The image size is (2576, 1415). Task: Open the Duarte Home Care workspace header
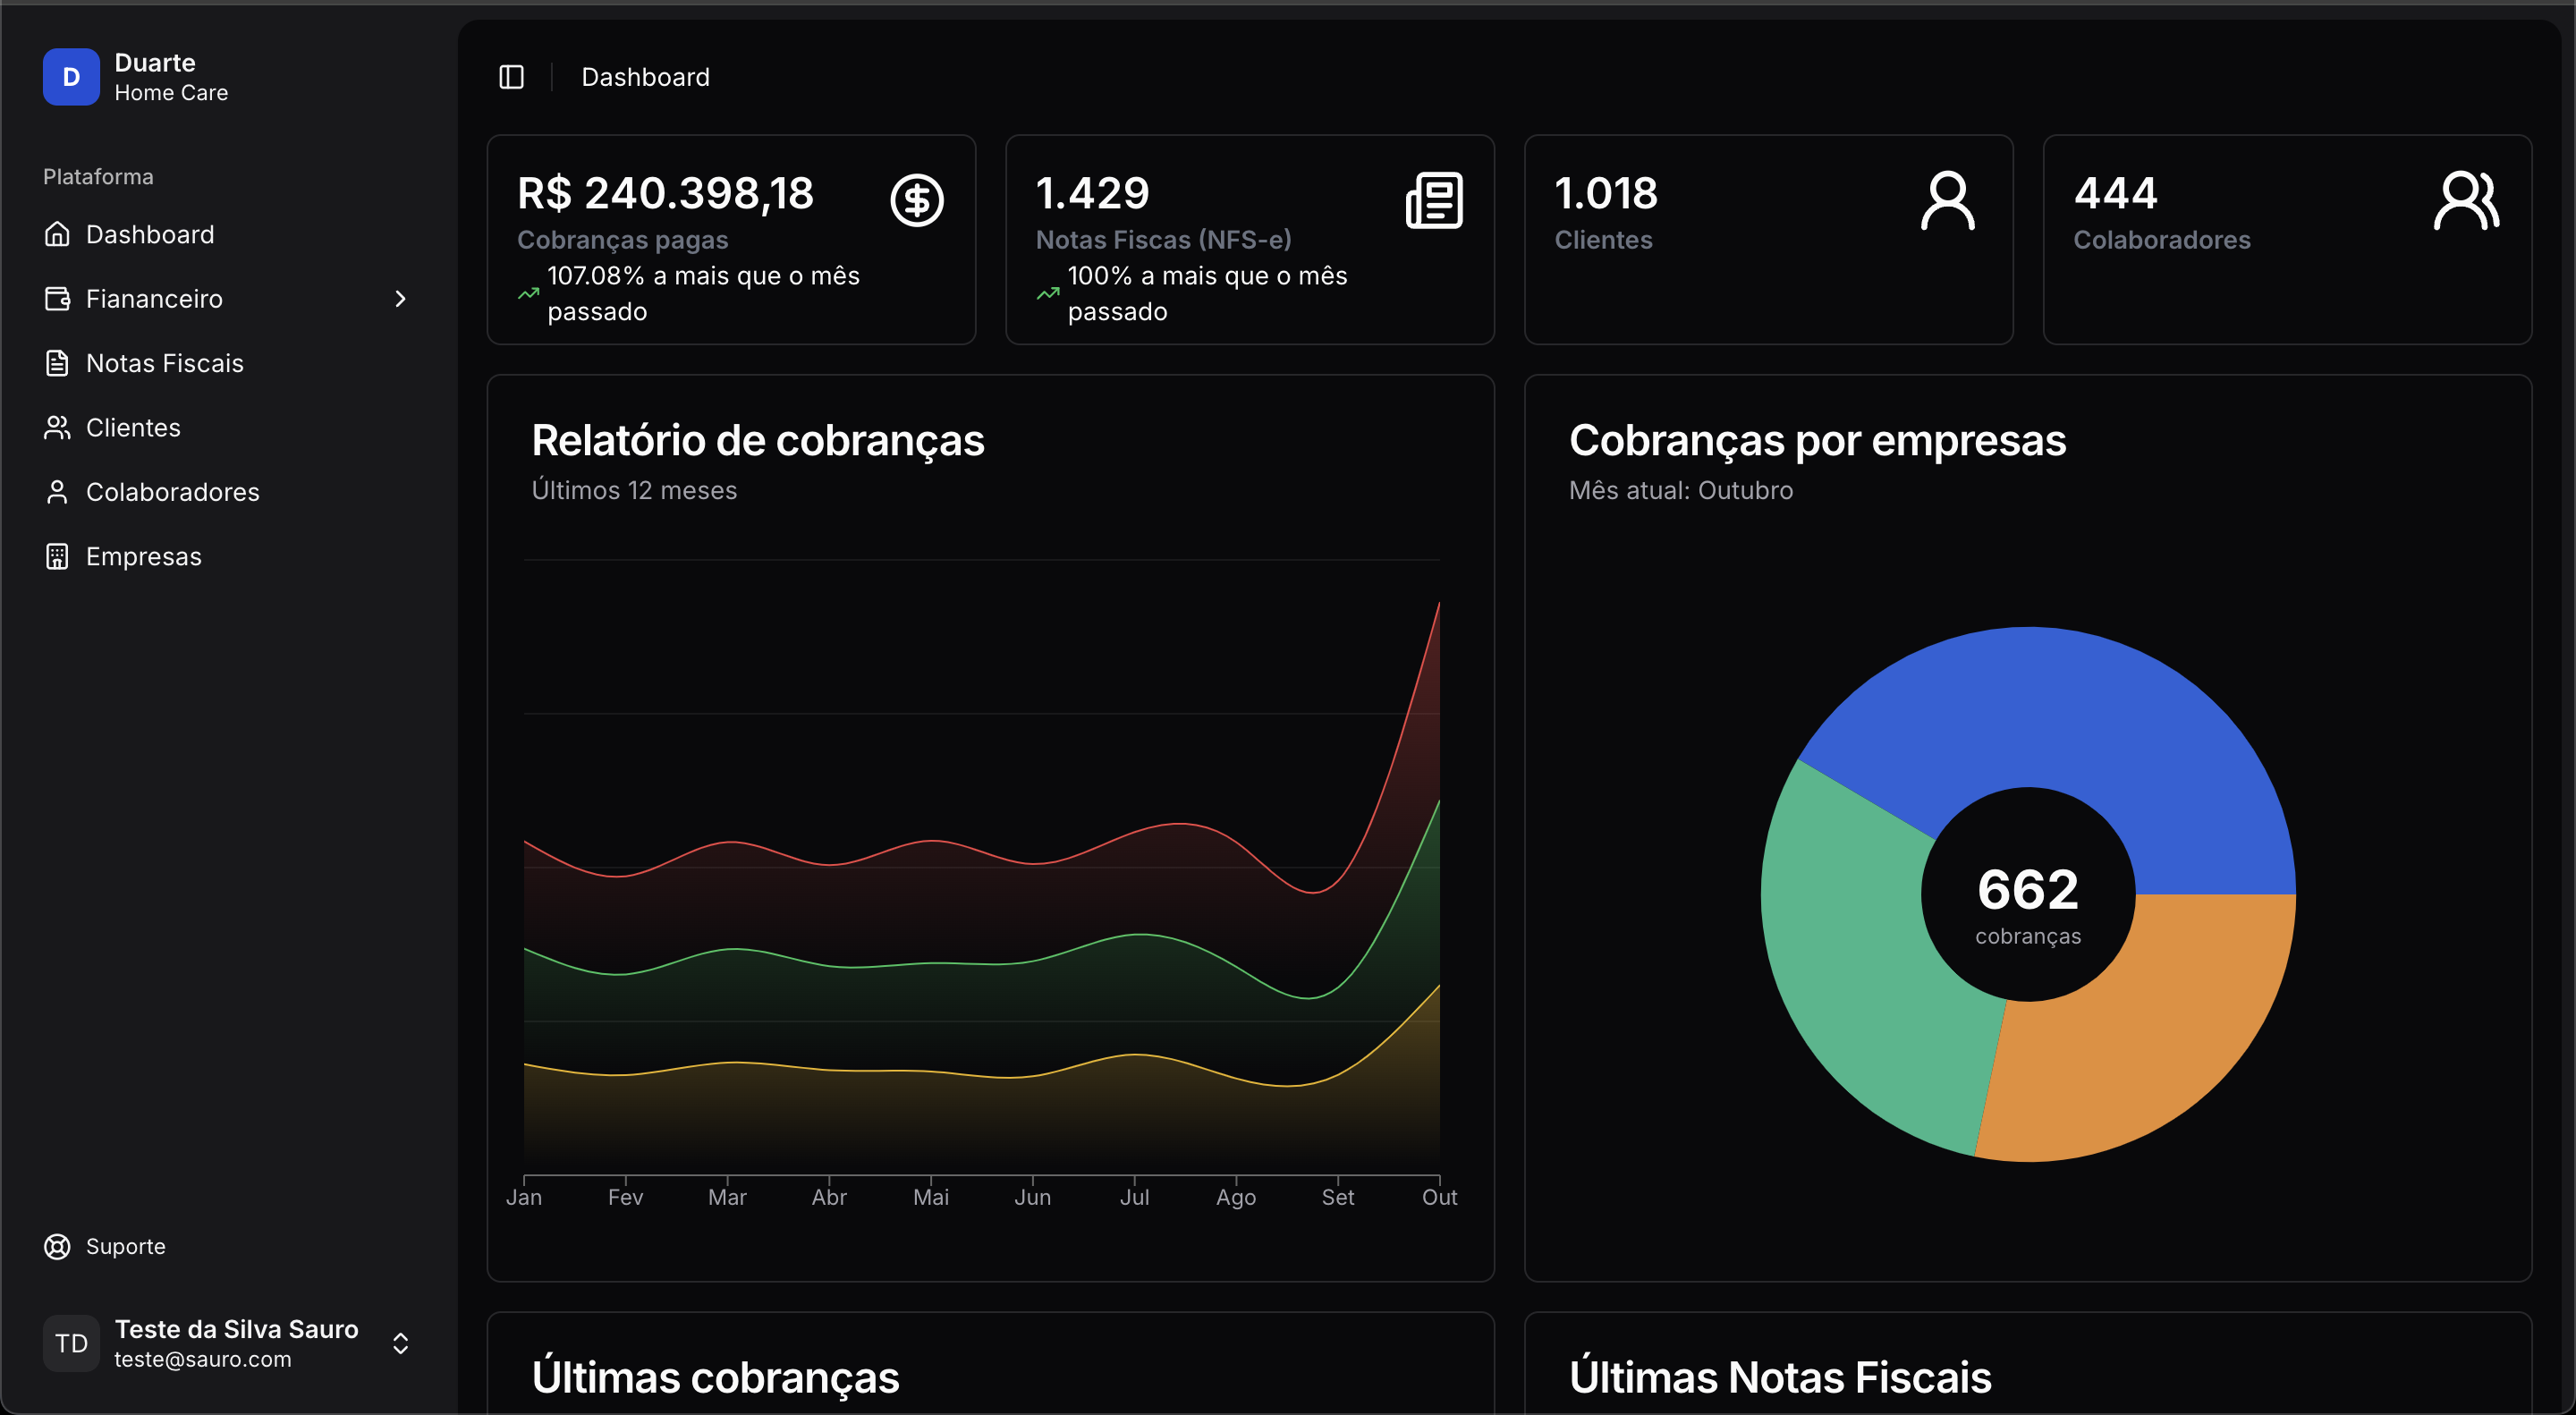(228, 77)
